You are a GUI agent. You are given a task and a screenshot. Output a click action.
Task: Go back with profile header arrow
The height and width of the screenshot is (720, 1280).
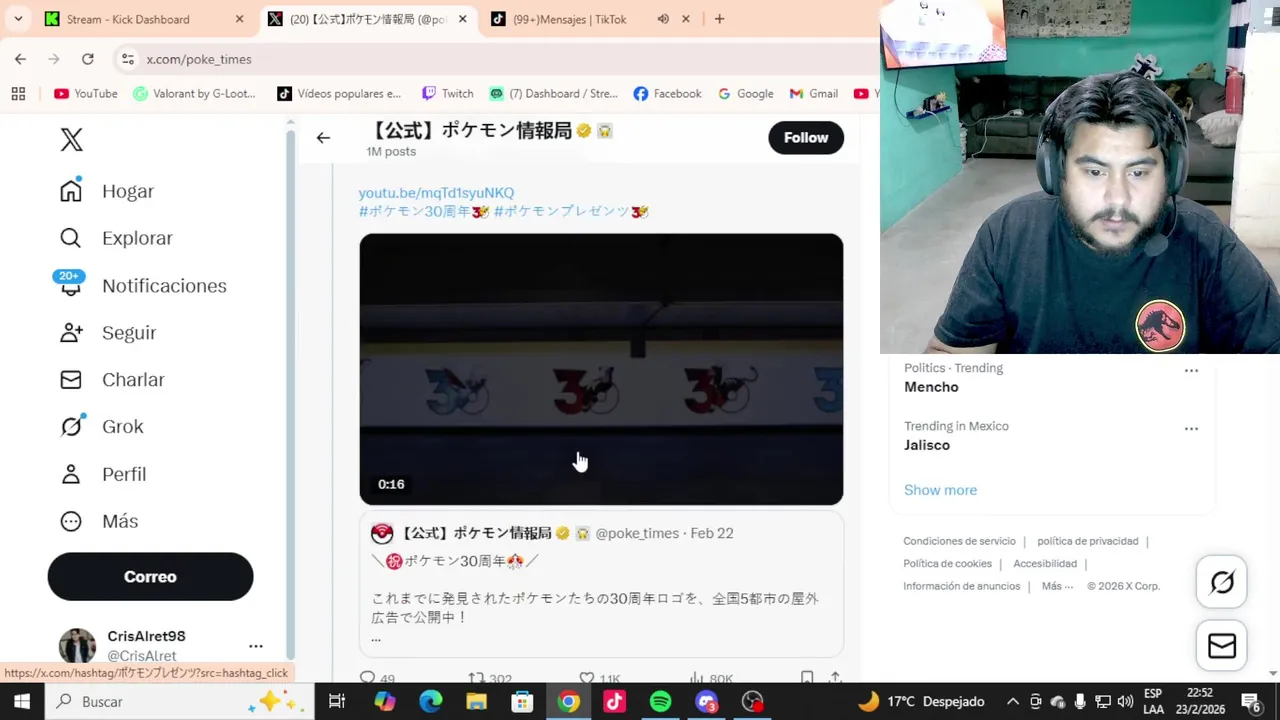pos(323,138)
